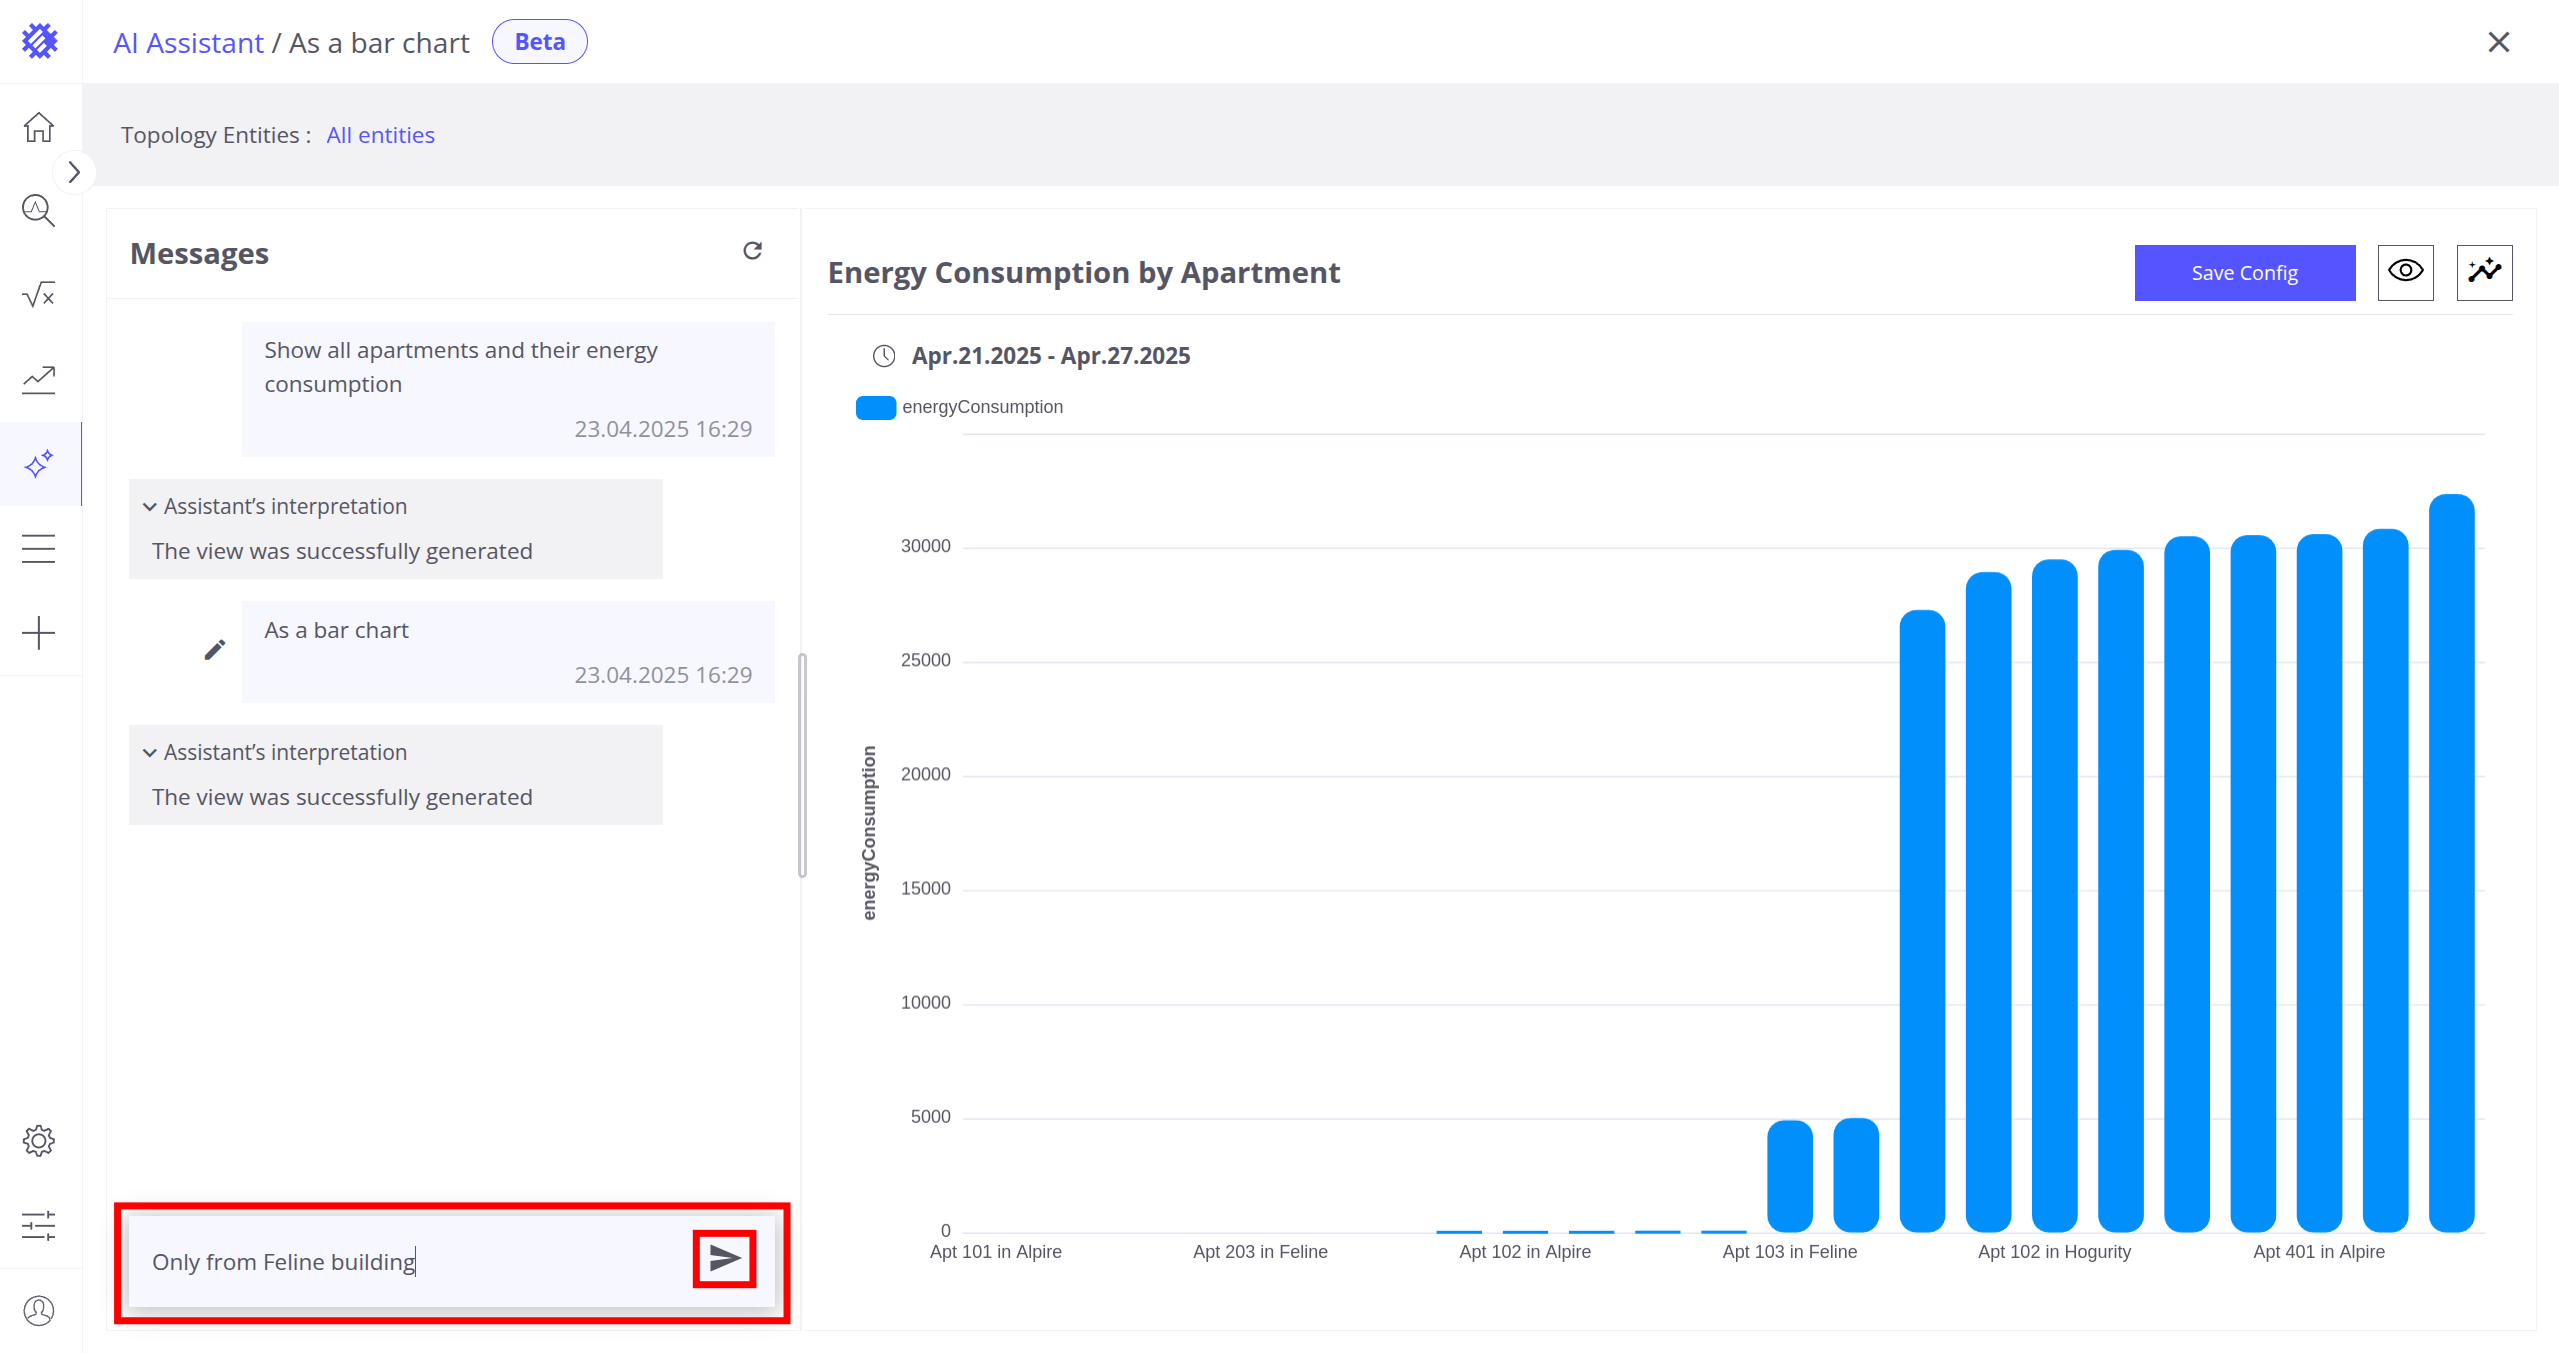Open the Home icon in sidebar
This screenshot has width=2559, height=1353.
pyautogui.click(x=39, y=127)
